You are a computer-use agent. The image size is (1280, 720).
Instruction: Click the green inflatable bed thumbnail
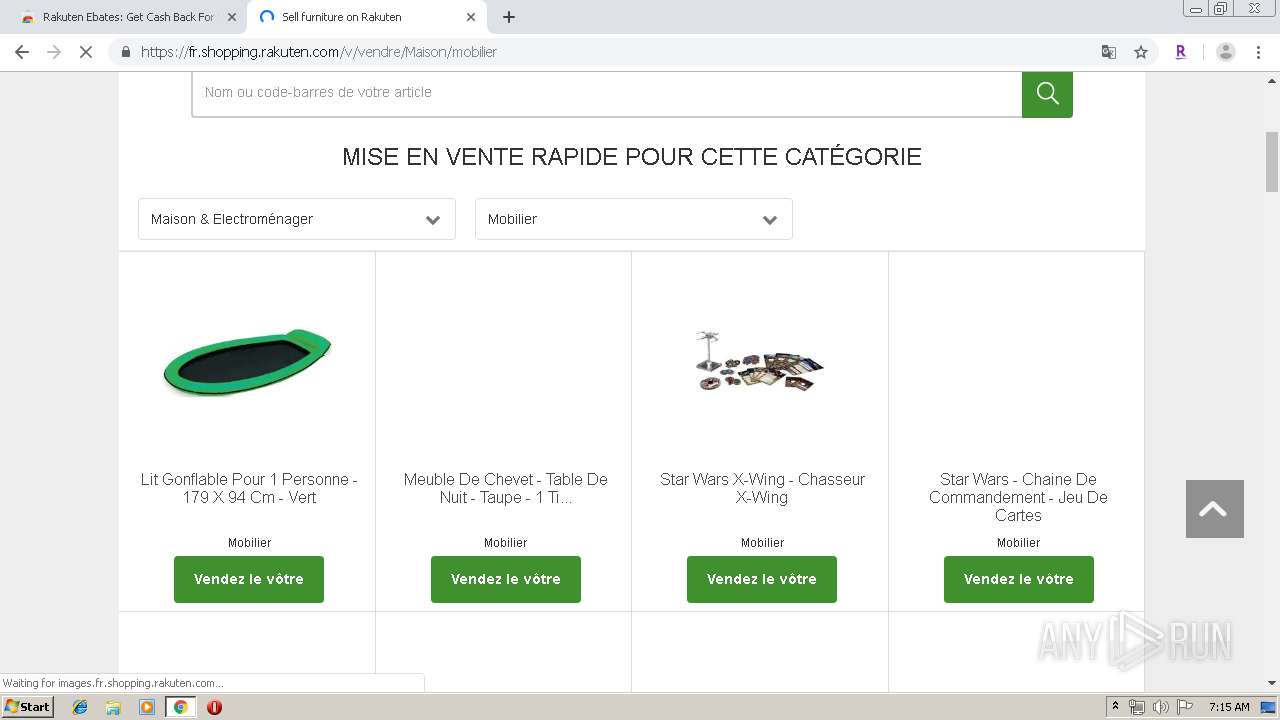pyautogui.click(x=248, y=362)
